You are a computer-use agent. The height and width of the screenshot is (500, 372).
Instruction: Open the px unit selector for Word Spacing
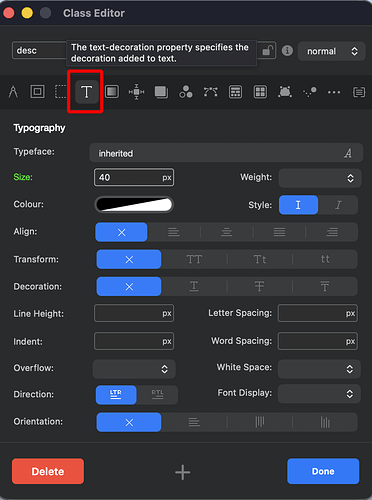point(350,341)
